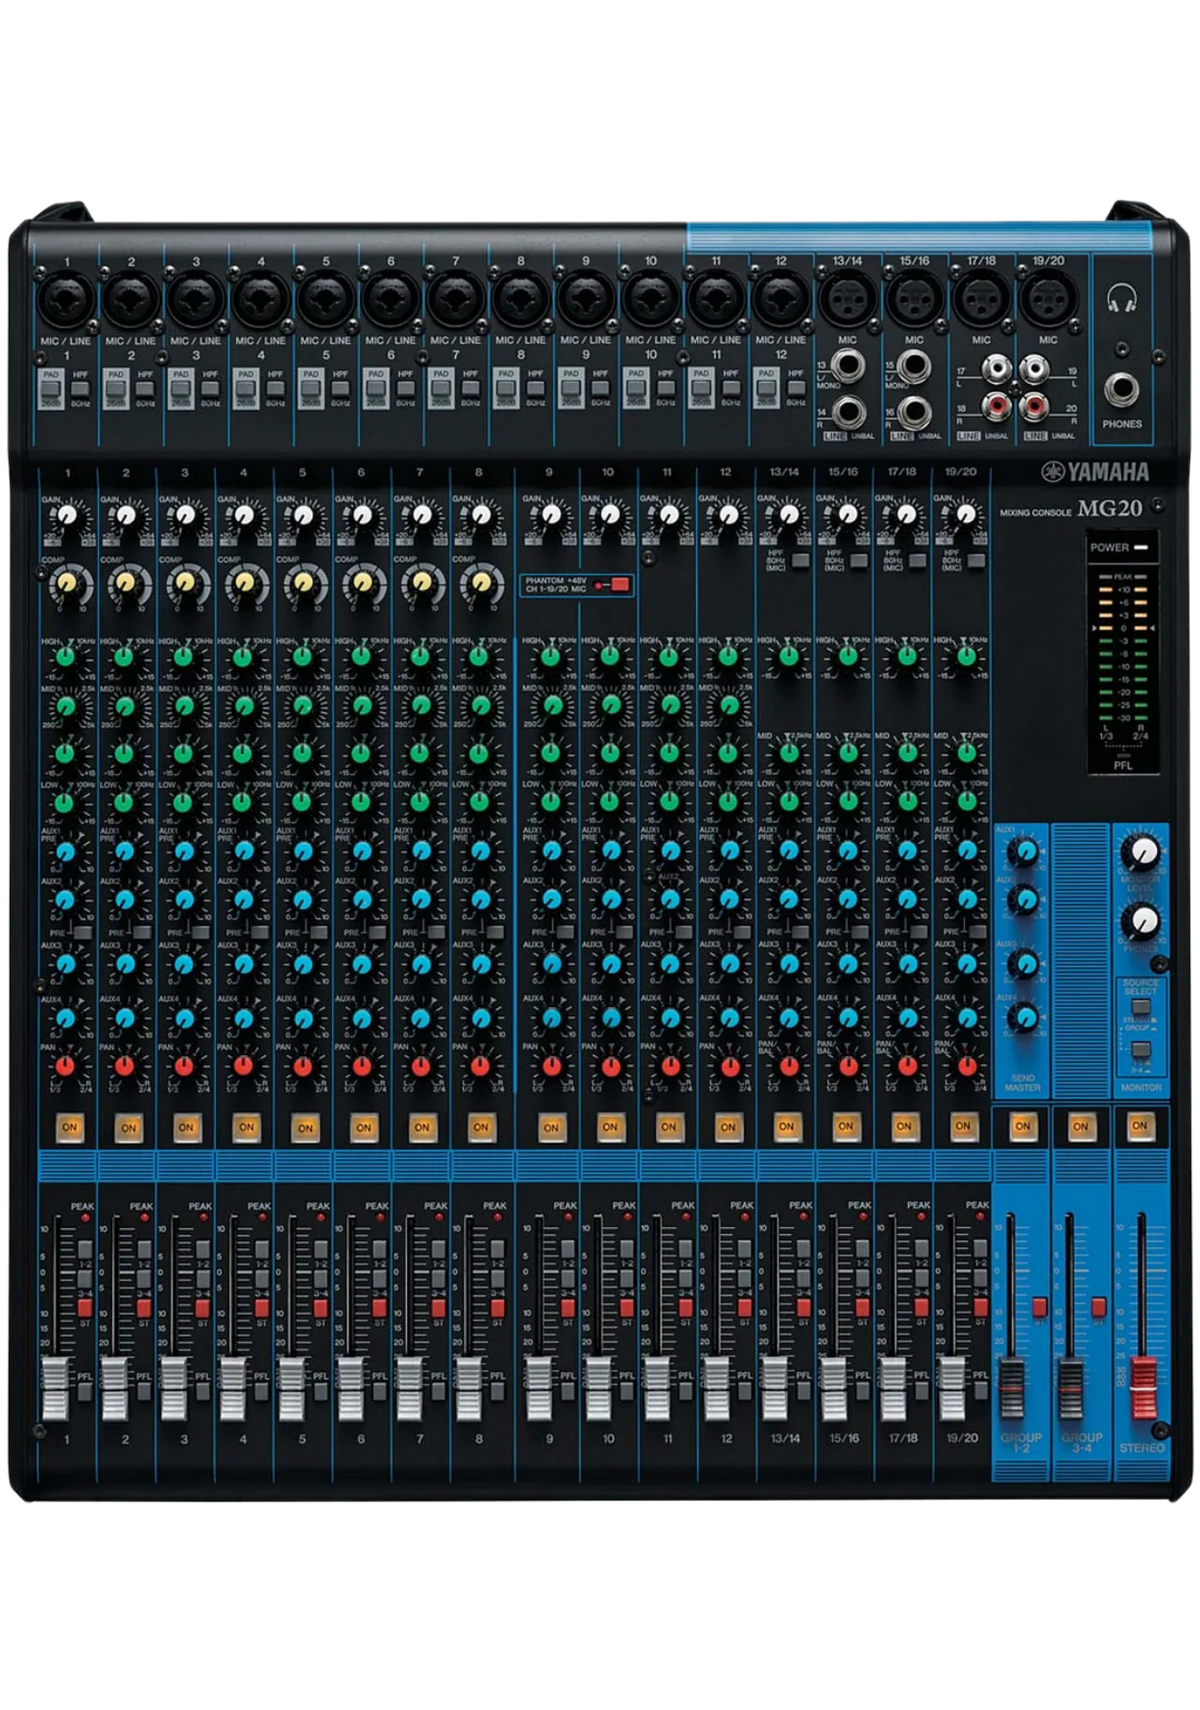This screenshot has width=1200, height=1710.
Task: Toggle channel 8 ON button
Action: tap(481, 1127)
